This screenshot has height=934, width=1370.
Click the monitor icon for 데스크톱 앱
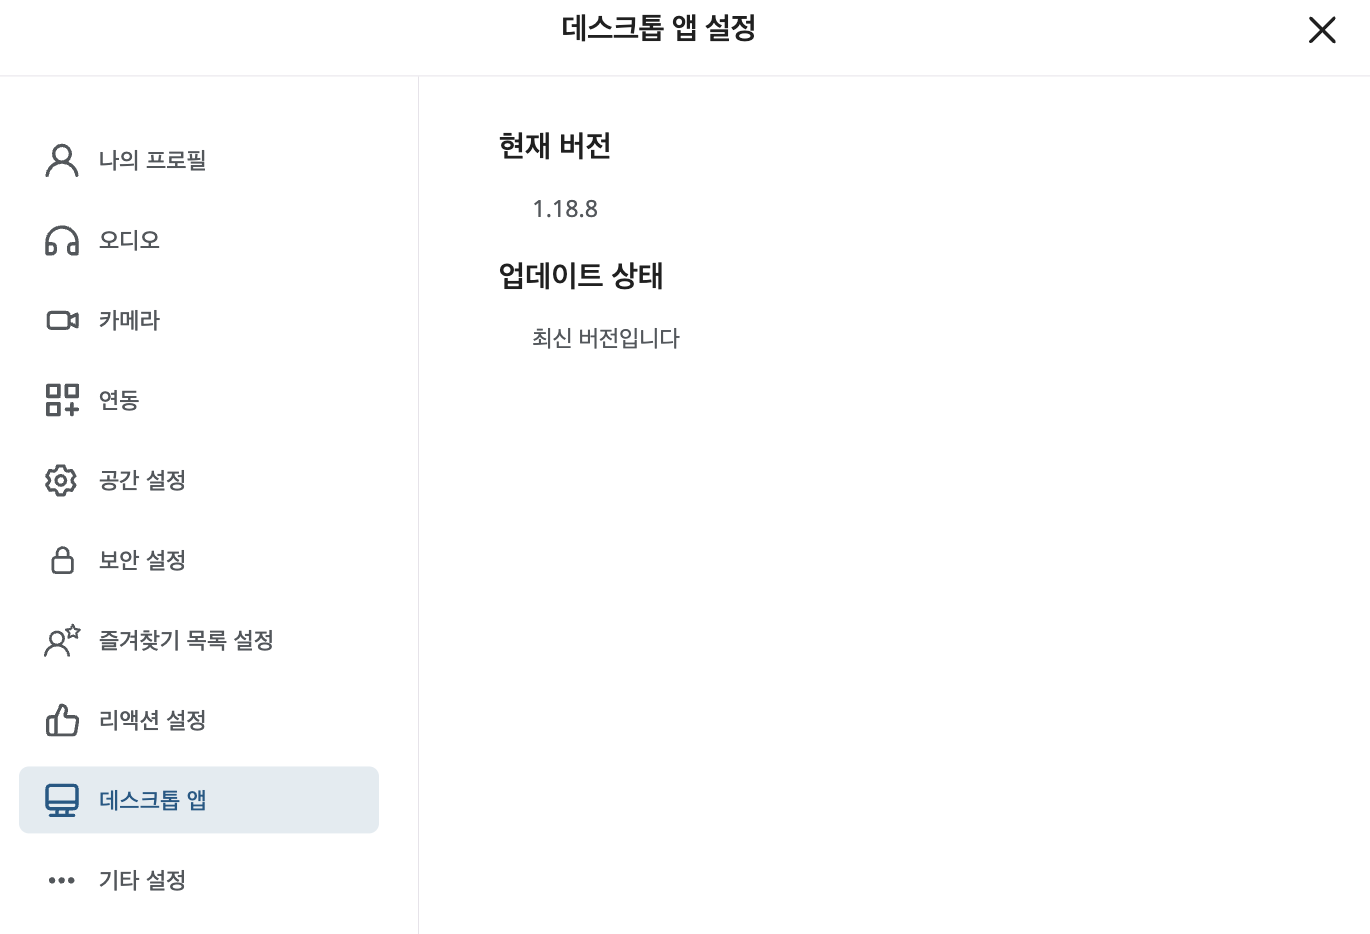pos(62,800)
